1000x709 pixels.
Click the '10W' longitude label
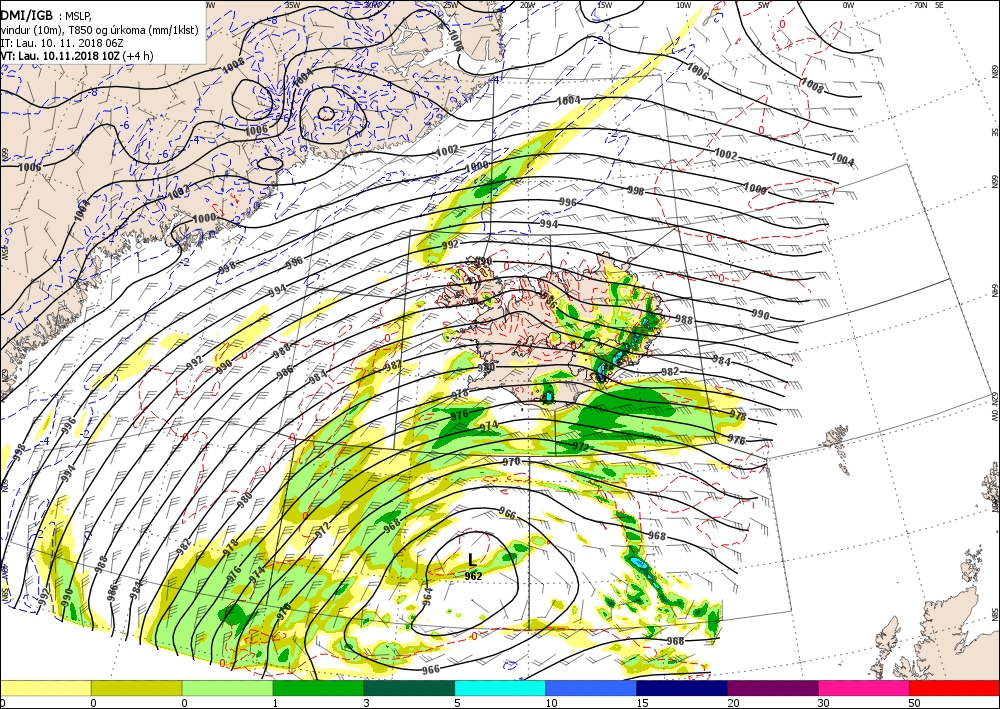click(683, 4)
